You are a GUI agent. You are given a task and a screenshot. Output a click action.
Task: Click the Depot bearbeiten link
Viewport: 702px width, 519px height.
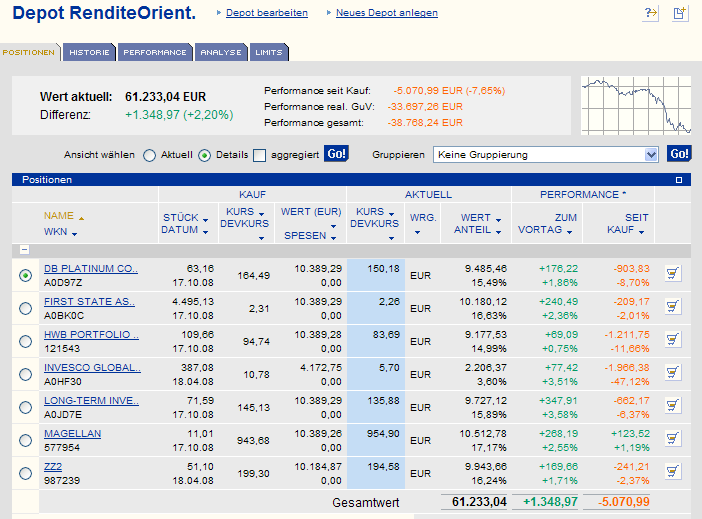pos(266,13)
